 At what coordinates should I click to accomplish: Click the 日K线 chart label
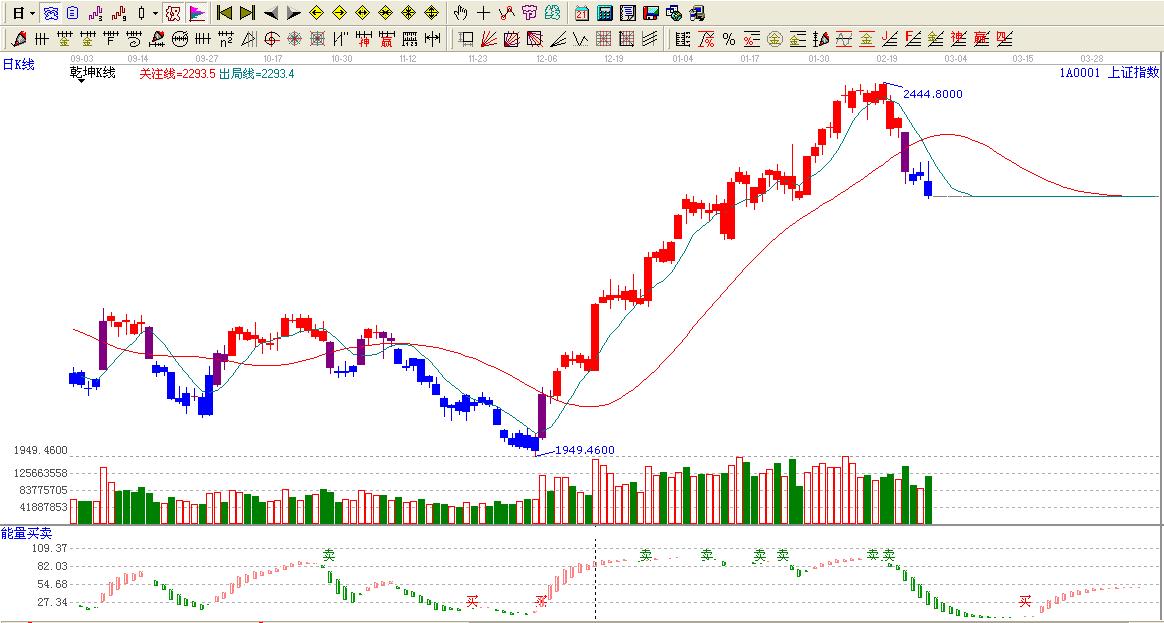(18, 64)
